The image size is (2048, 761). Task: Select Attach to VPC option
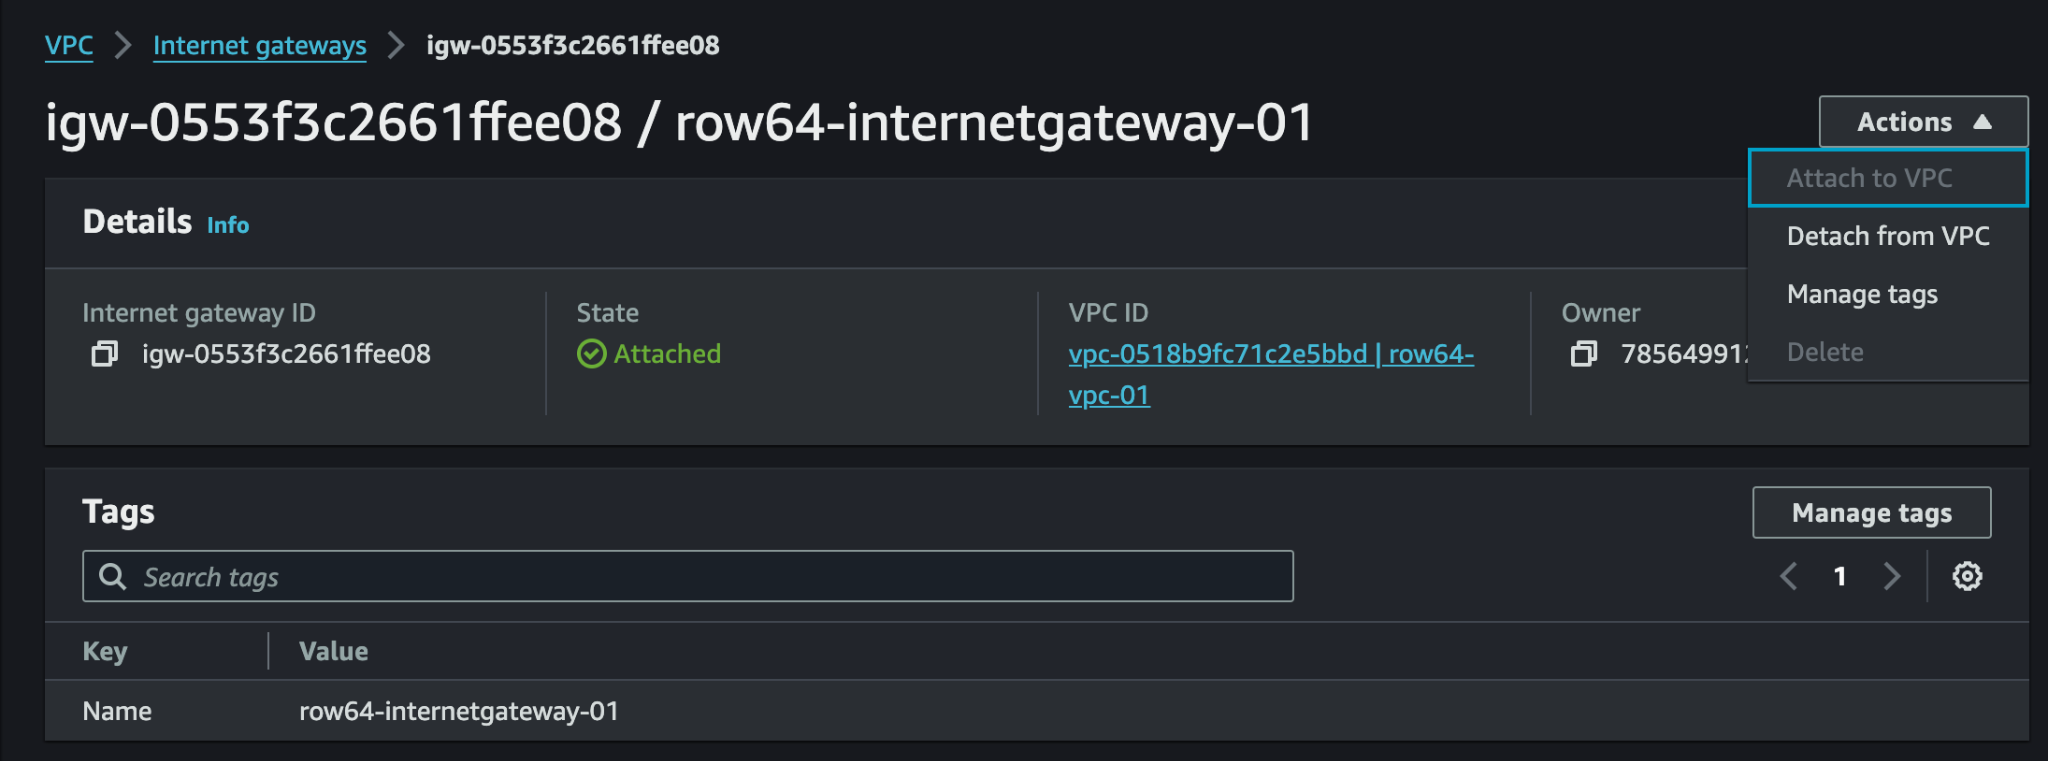tap(1888, 178)
